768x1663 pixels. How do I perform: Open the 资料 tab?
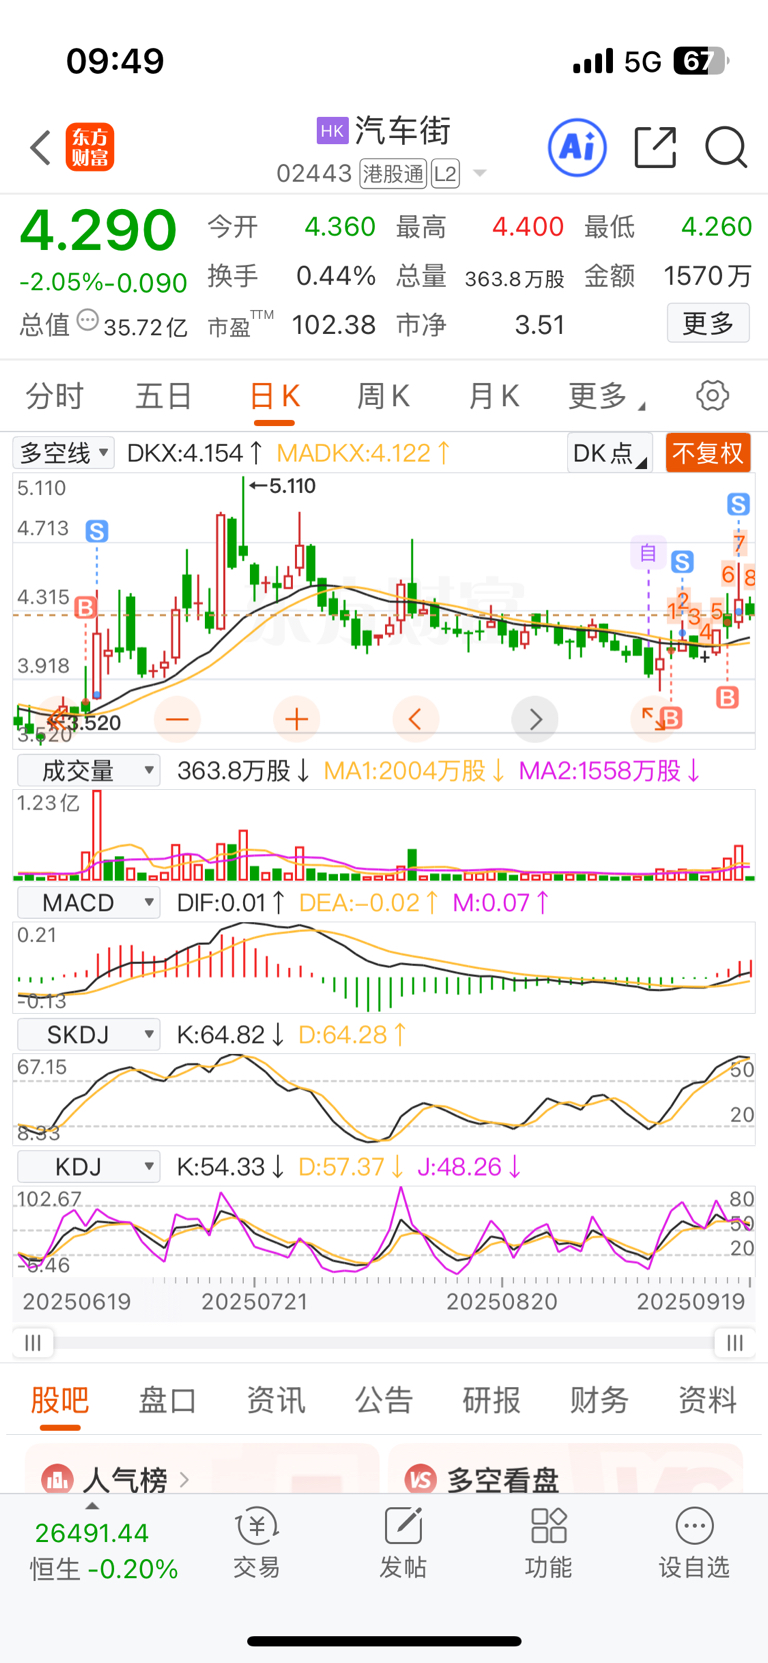(707, 1400)
